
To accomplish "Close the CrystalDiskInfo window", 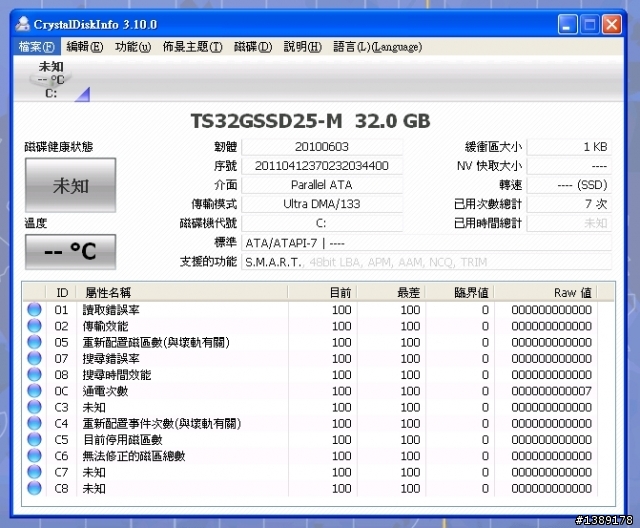I will pyautogui.click(x=612, y=24).
